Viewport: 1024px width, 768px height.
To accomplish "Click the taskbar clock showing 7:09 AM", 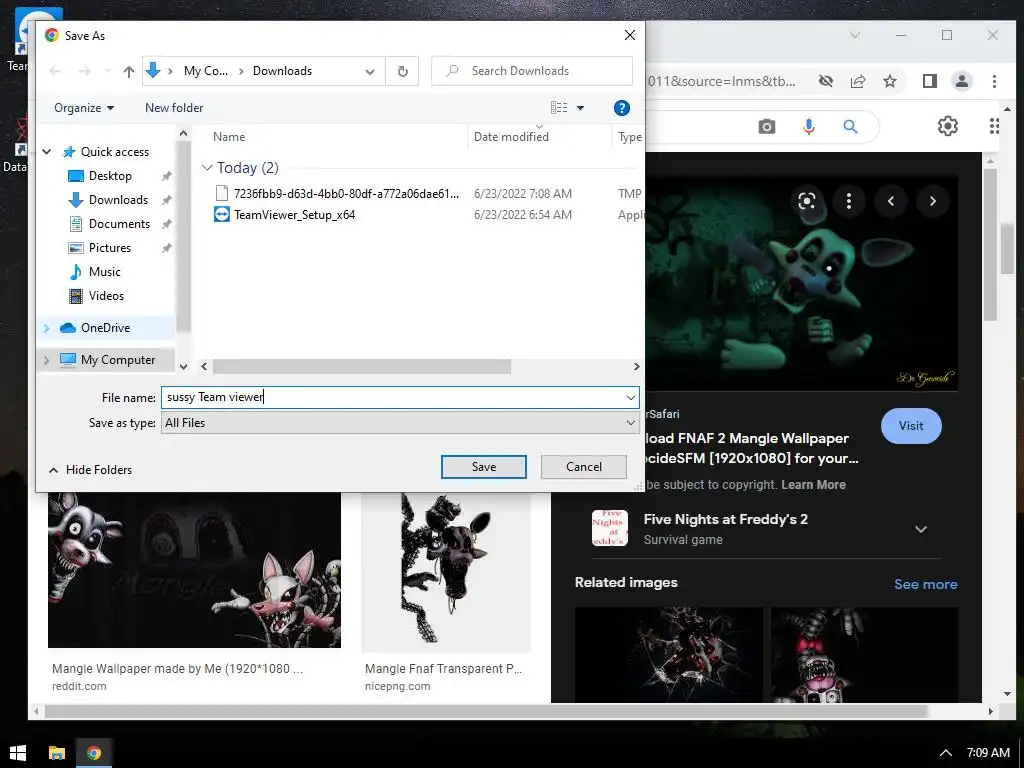I will point(988,753).
